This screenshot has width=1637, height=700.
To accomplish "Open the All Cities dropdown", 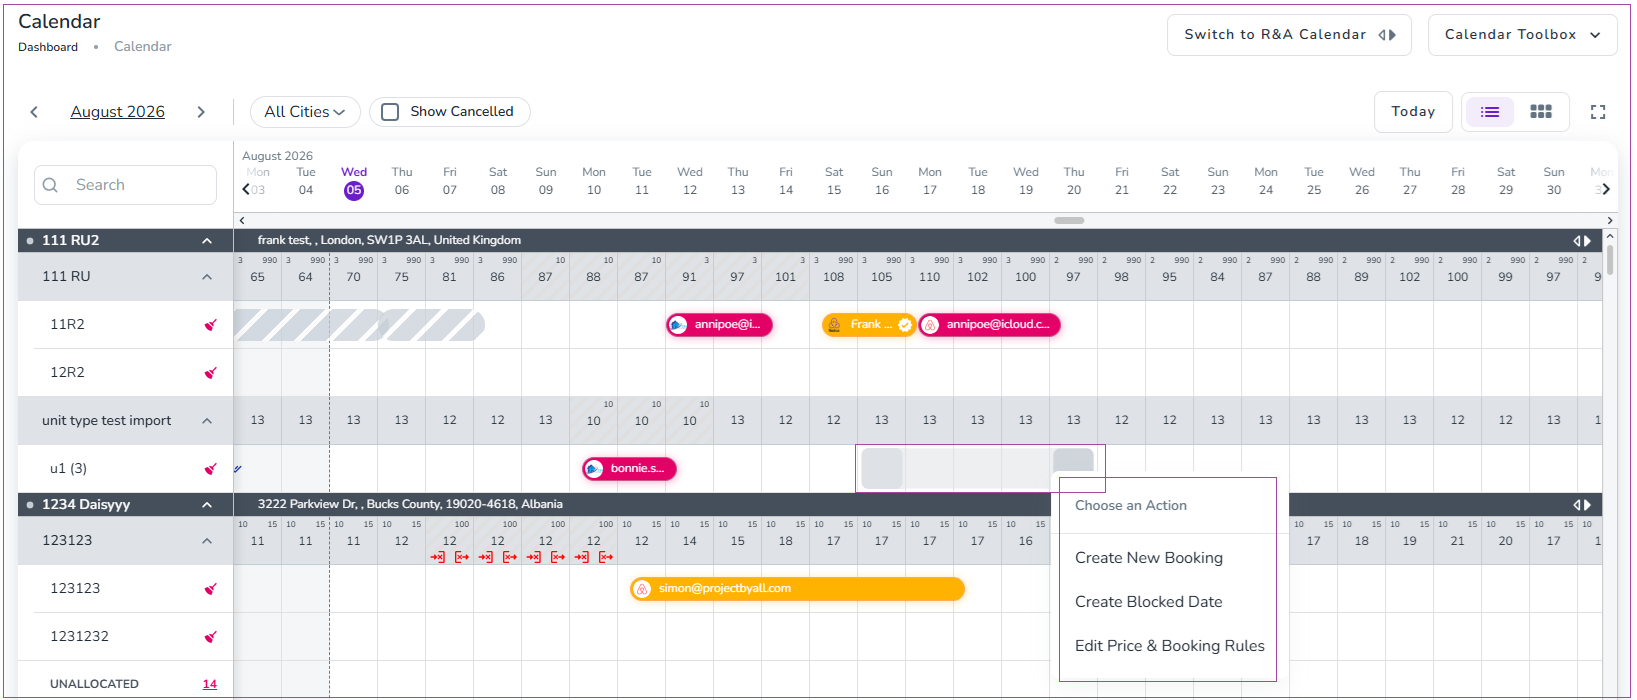I will click(305, 112).
